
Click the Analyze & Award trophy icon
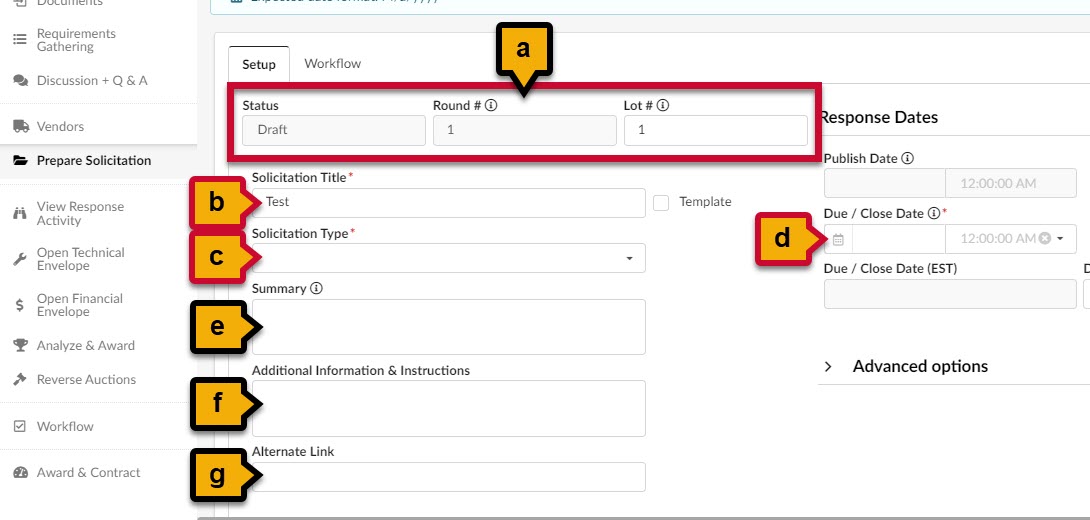(21, 346)
